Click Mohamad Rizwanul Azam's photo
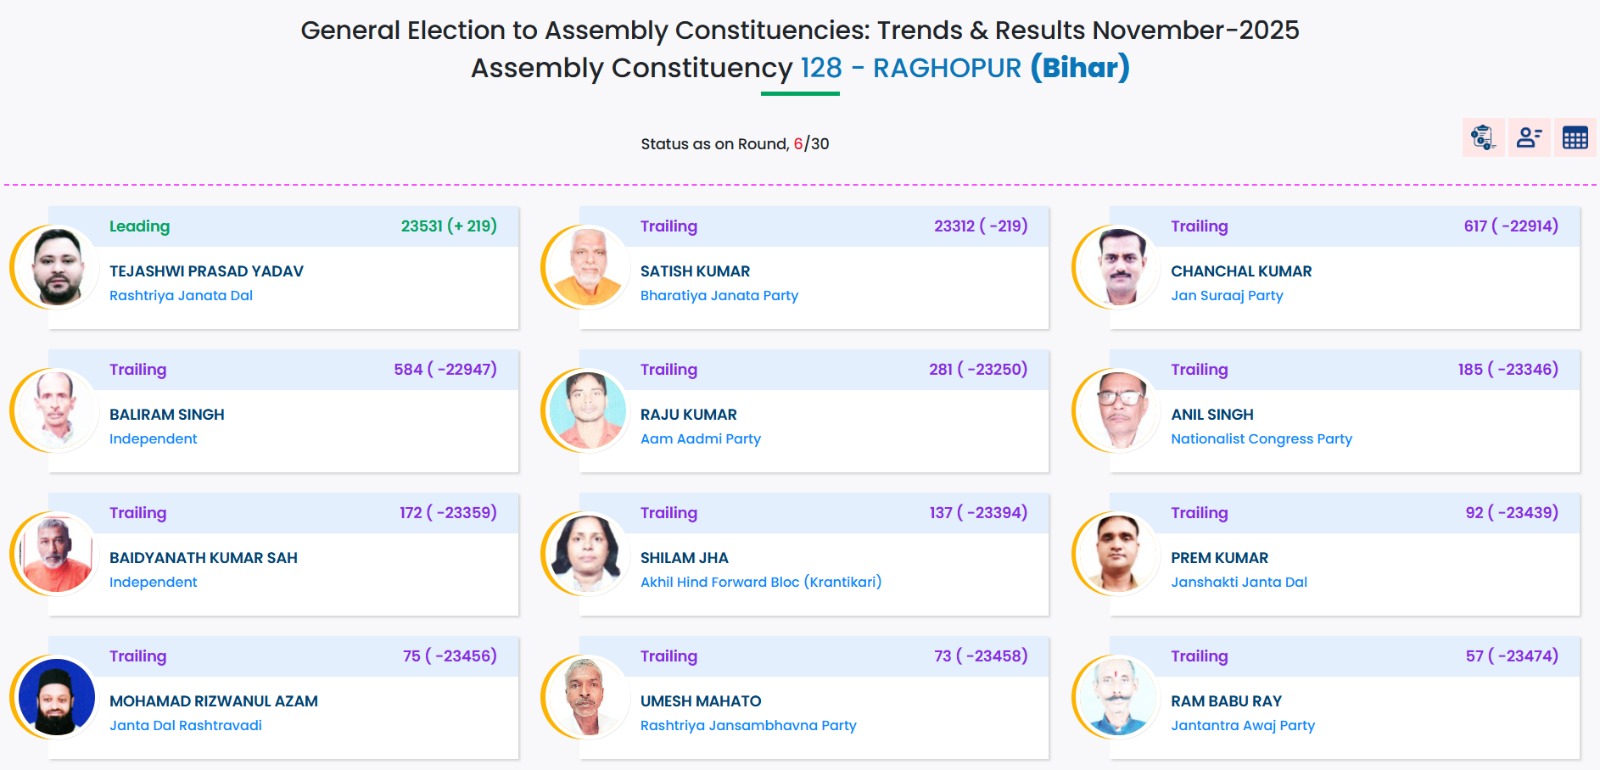Viewport: 1600px width, 770px height. (x=56, y=697)
